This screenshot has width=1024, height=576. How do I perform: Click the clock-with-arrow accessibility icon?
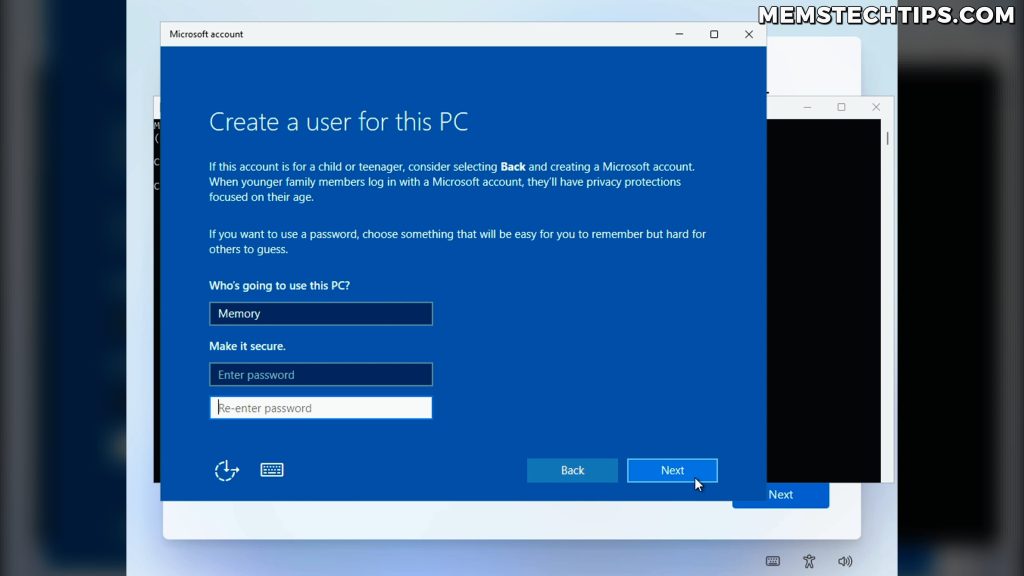pyautogui.click(x=227, y=469)
